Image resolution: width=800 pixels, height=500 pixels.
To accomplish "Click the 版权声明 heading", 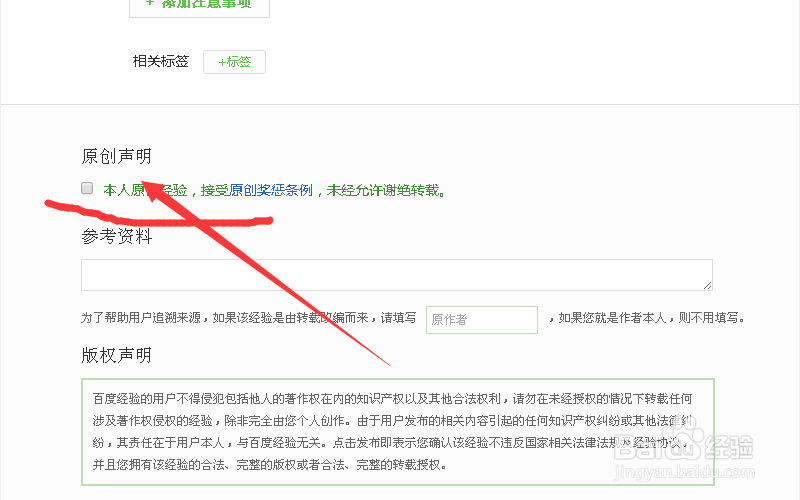I will click(x=116, y=355).
